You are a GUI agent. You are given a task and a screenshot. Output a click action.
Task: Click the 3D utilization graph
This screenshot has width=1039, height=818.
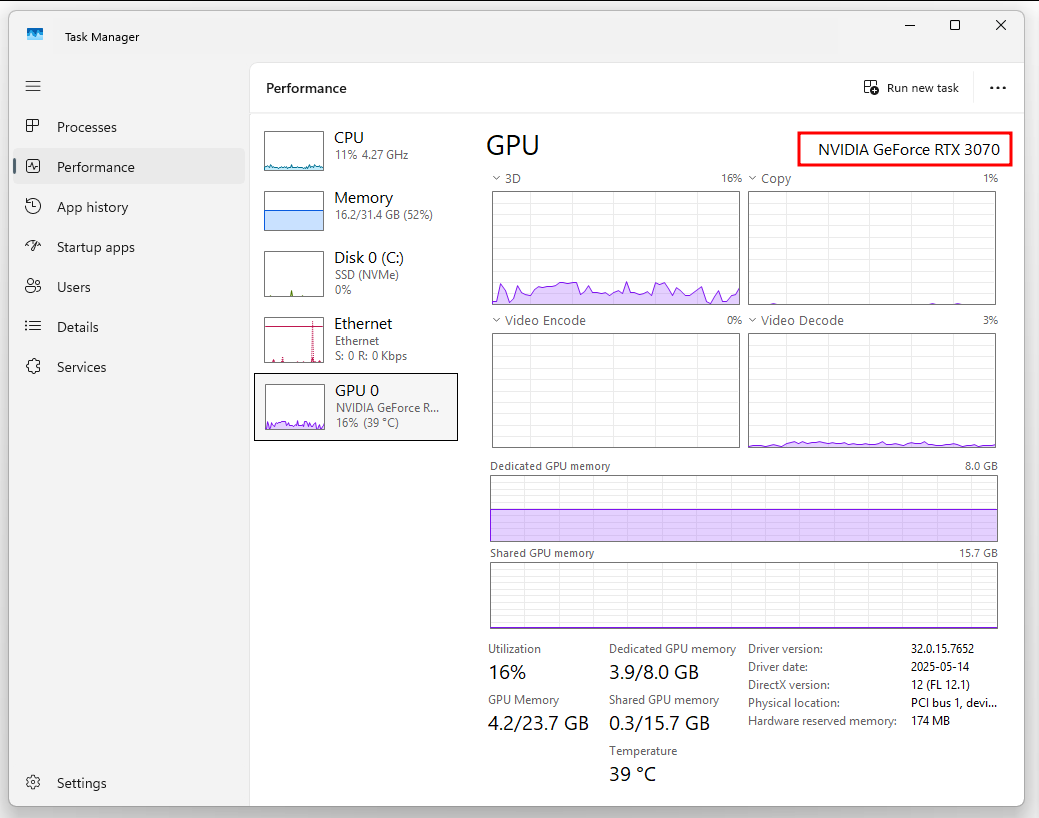click(616, 248)
